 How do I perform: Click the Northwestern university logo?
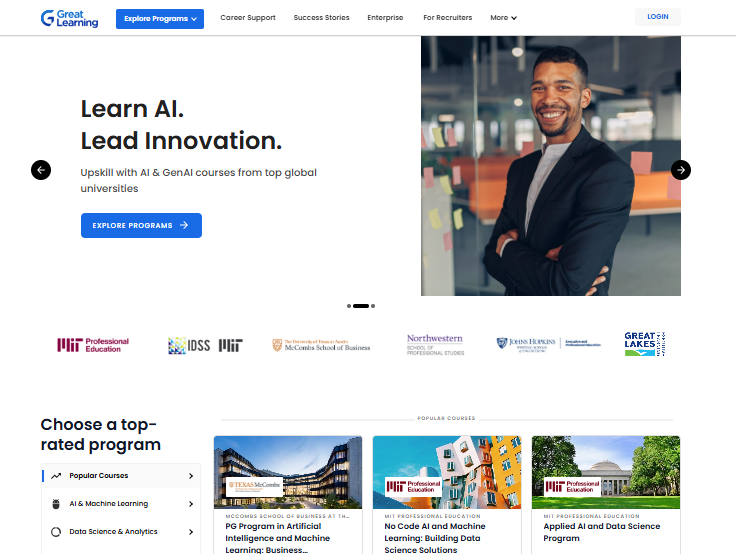click(435, 345)
